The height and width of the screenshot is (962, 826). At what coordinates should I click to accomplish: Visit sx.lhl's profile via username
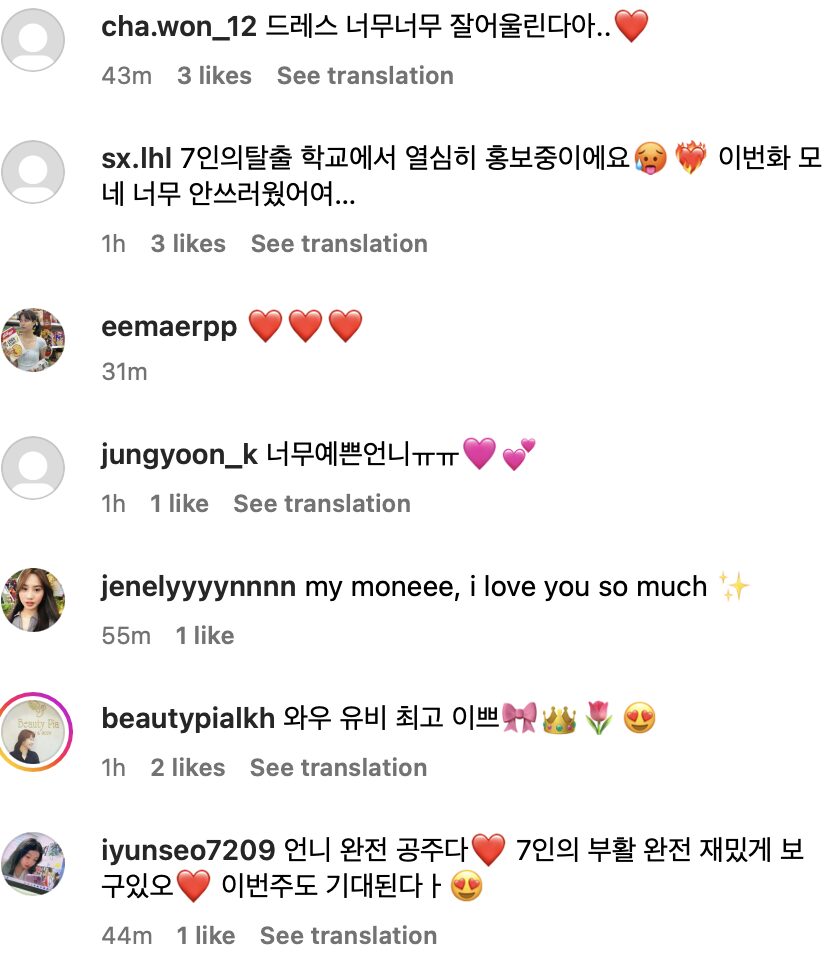click(137, 158)
